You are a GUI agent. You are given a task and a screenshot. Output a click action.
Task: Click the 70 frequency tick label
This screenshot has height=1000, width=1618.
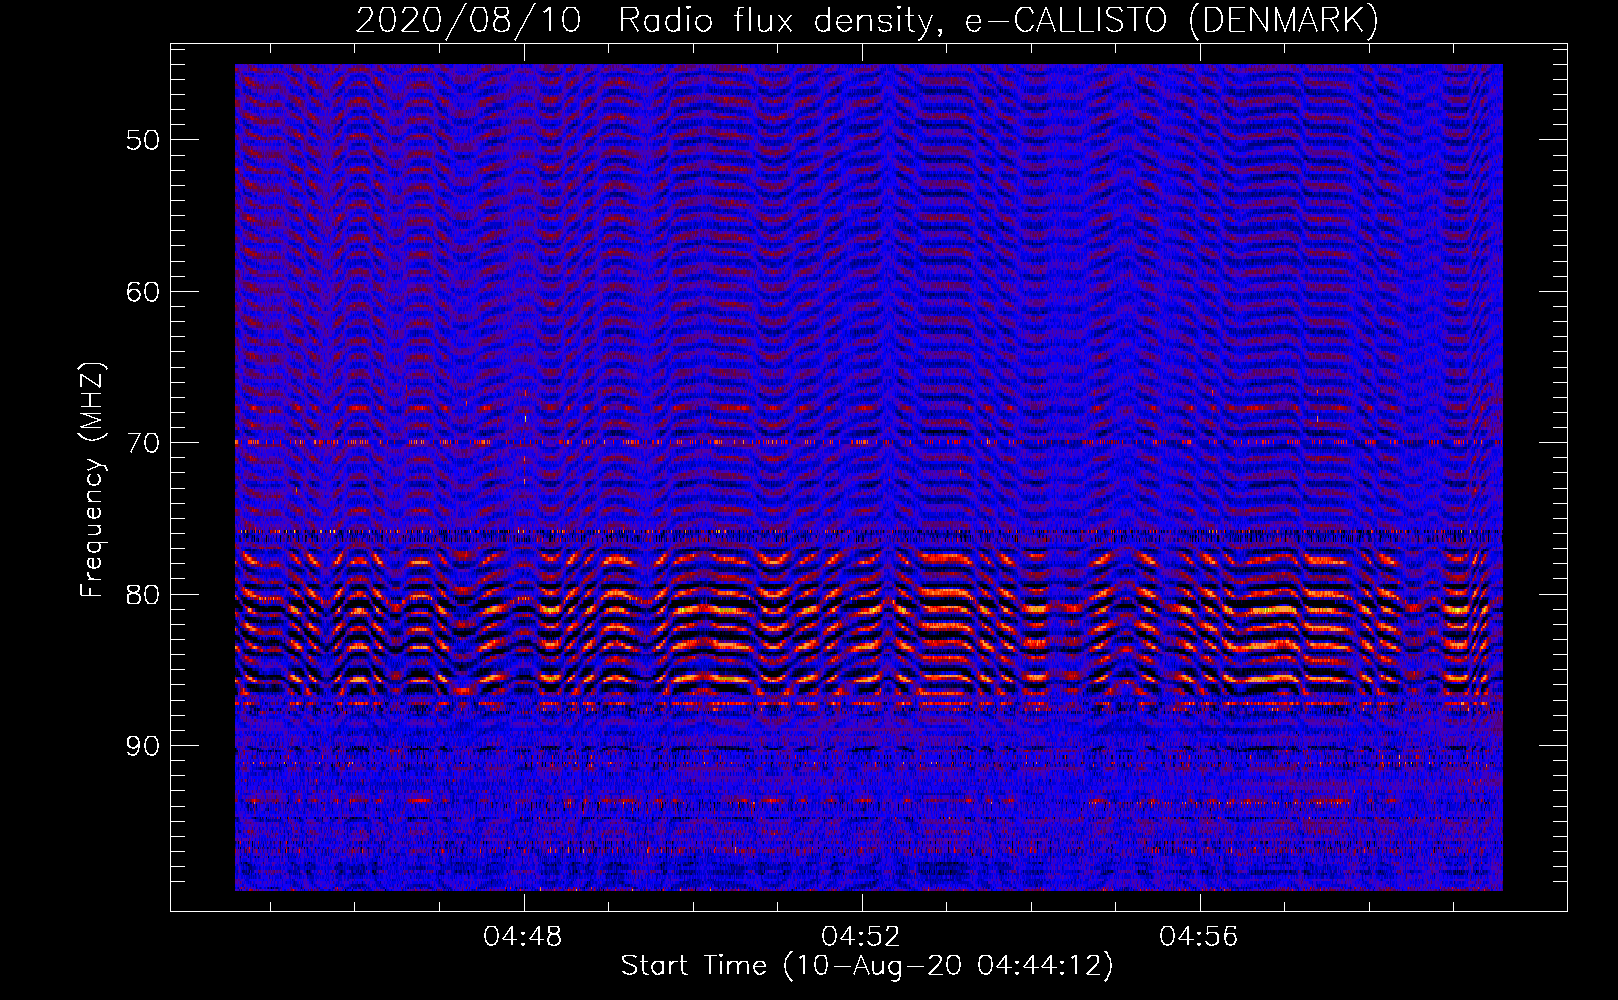click(x=143, y=443)
